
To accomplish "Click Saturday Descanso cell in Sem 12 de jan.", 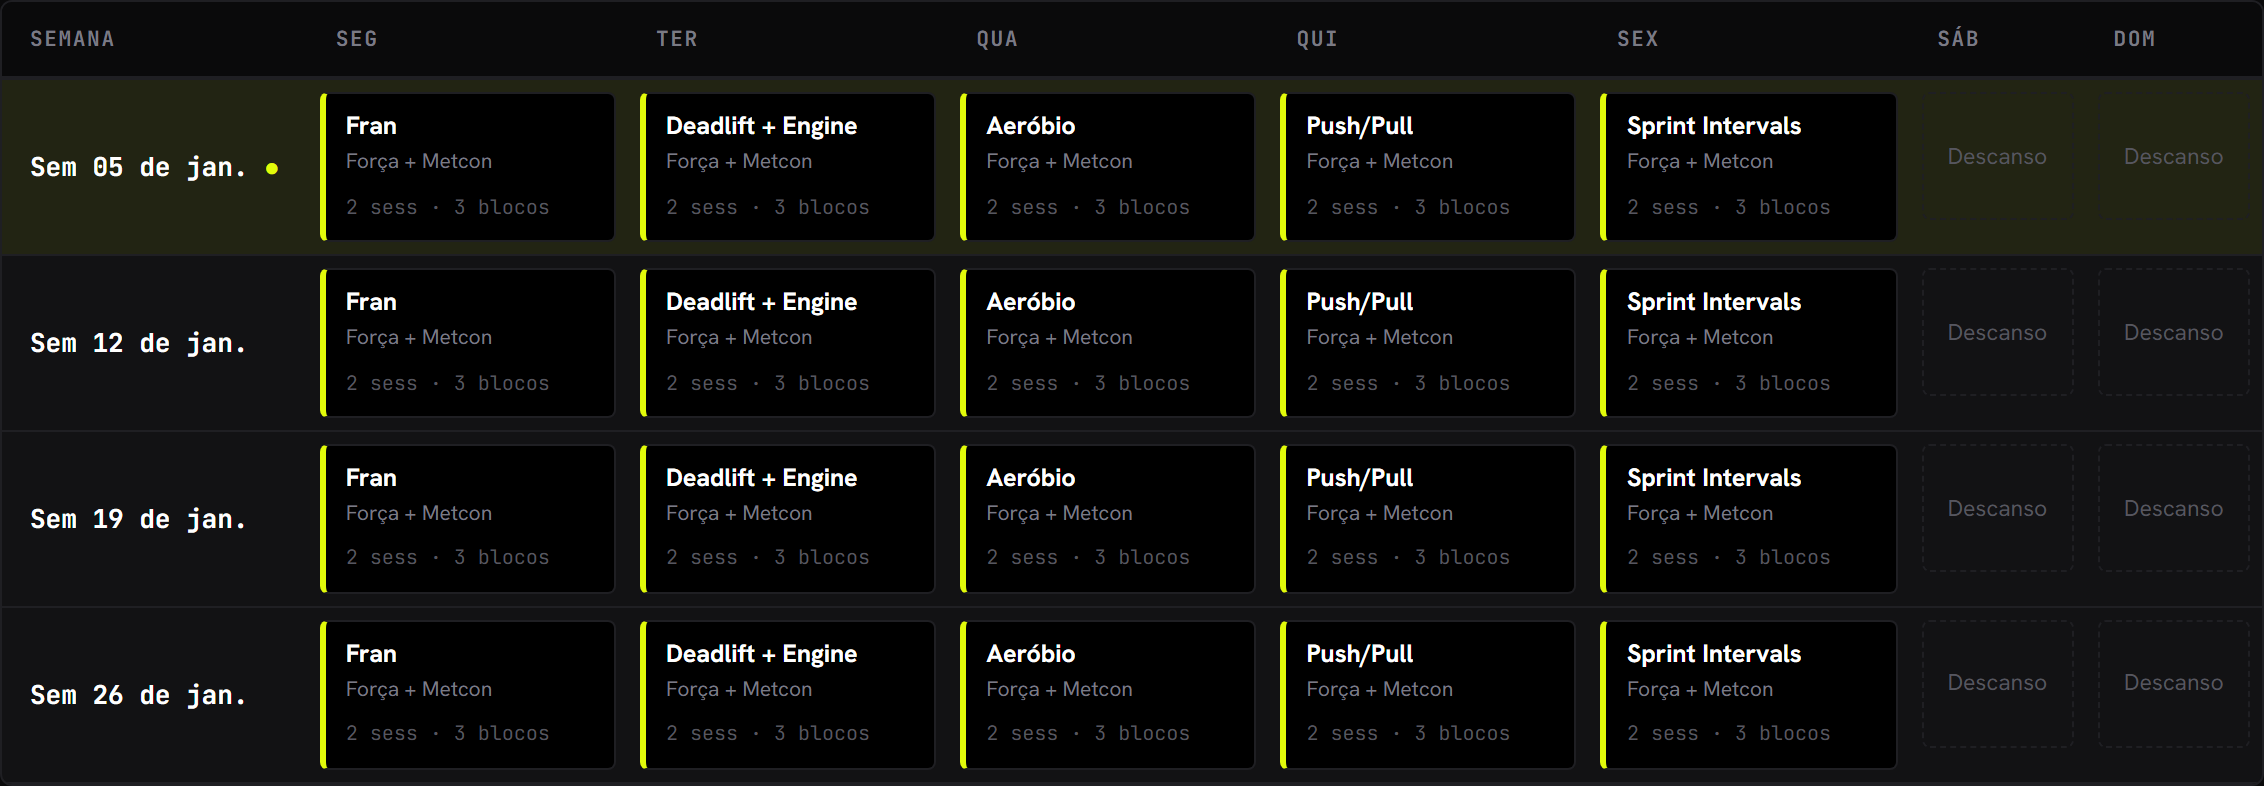I will (1997, 332).
